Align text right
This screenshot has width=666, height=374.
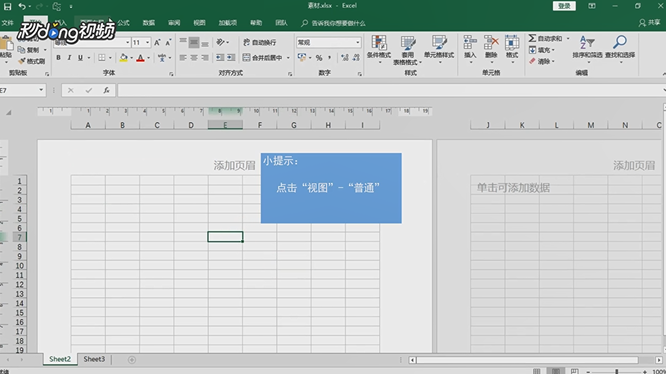205,58
